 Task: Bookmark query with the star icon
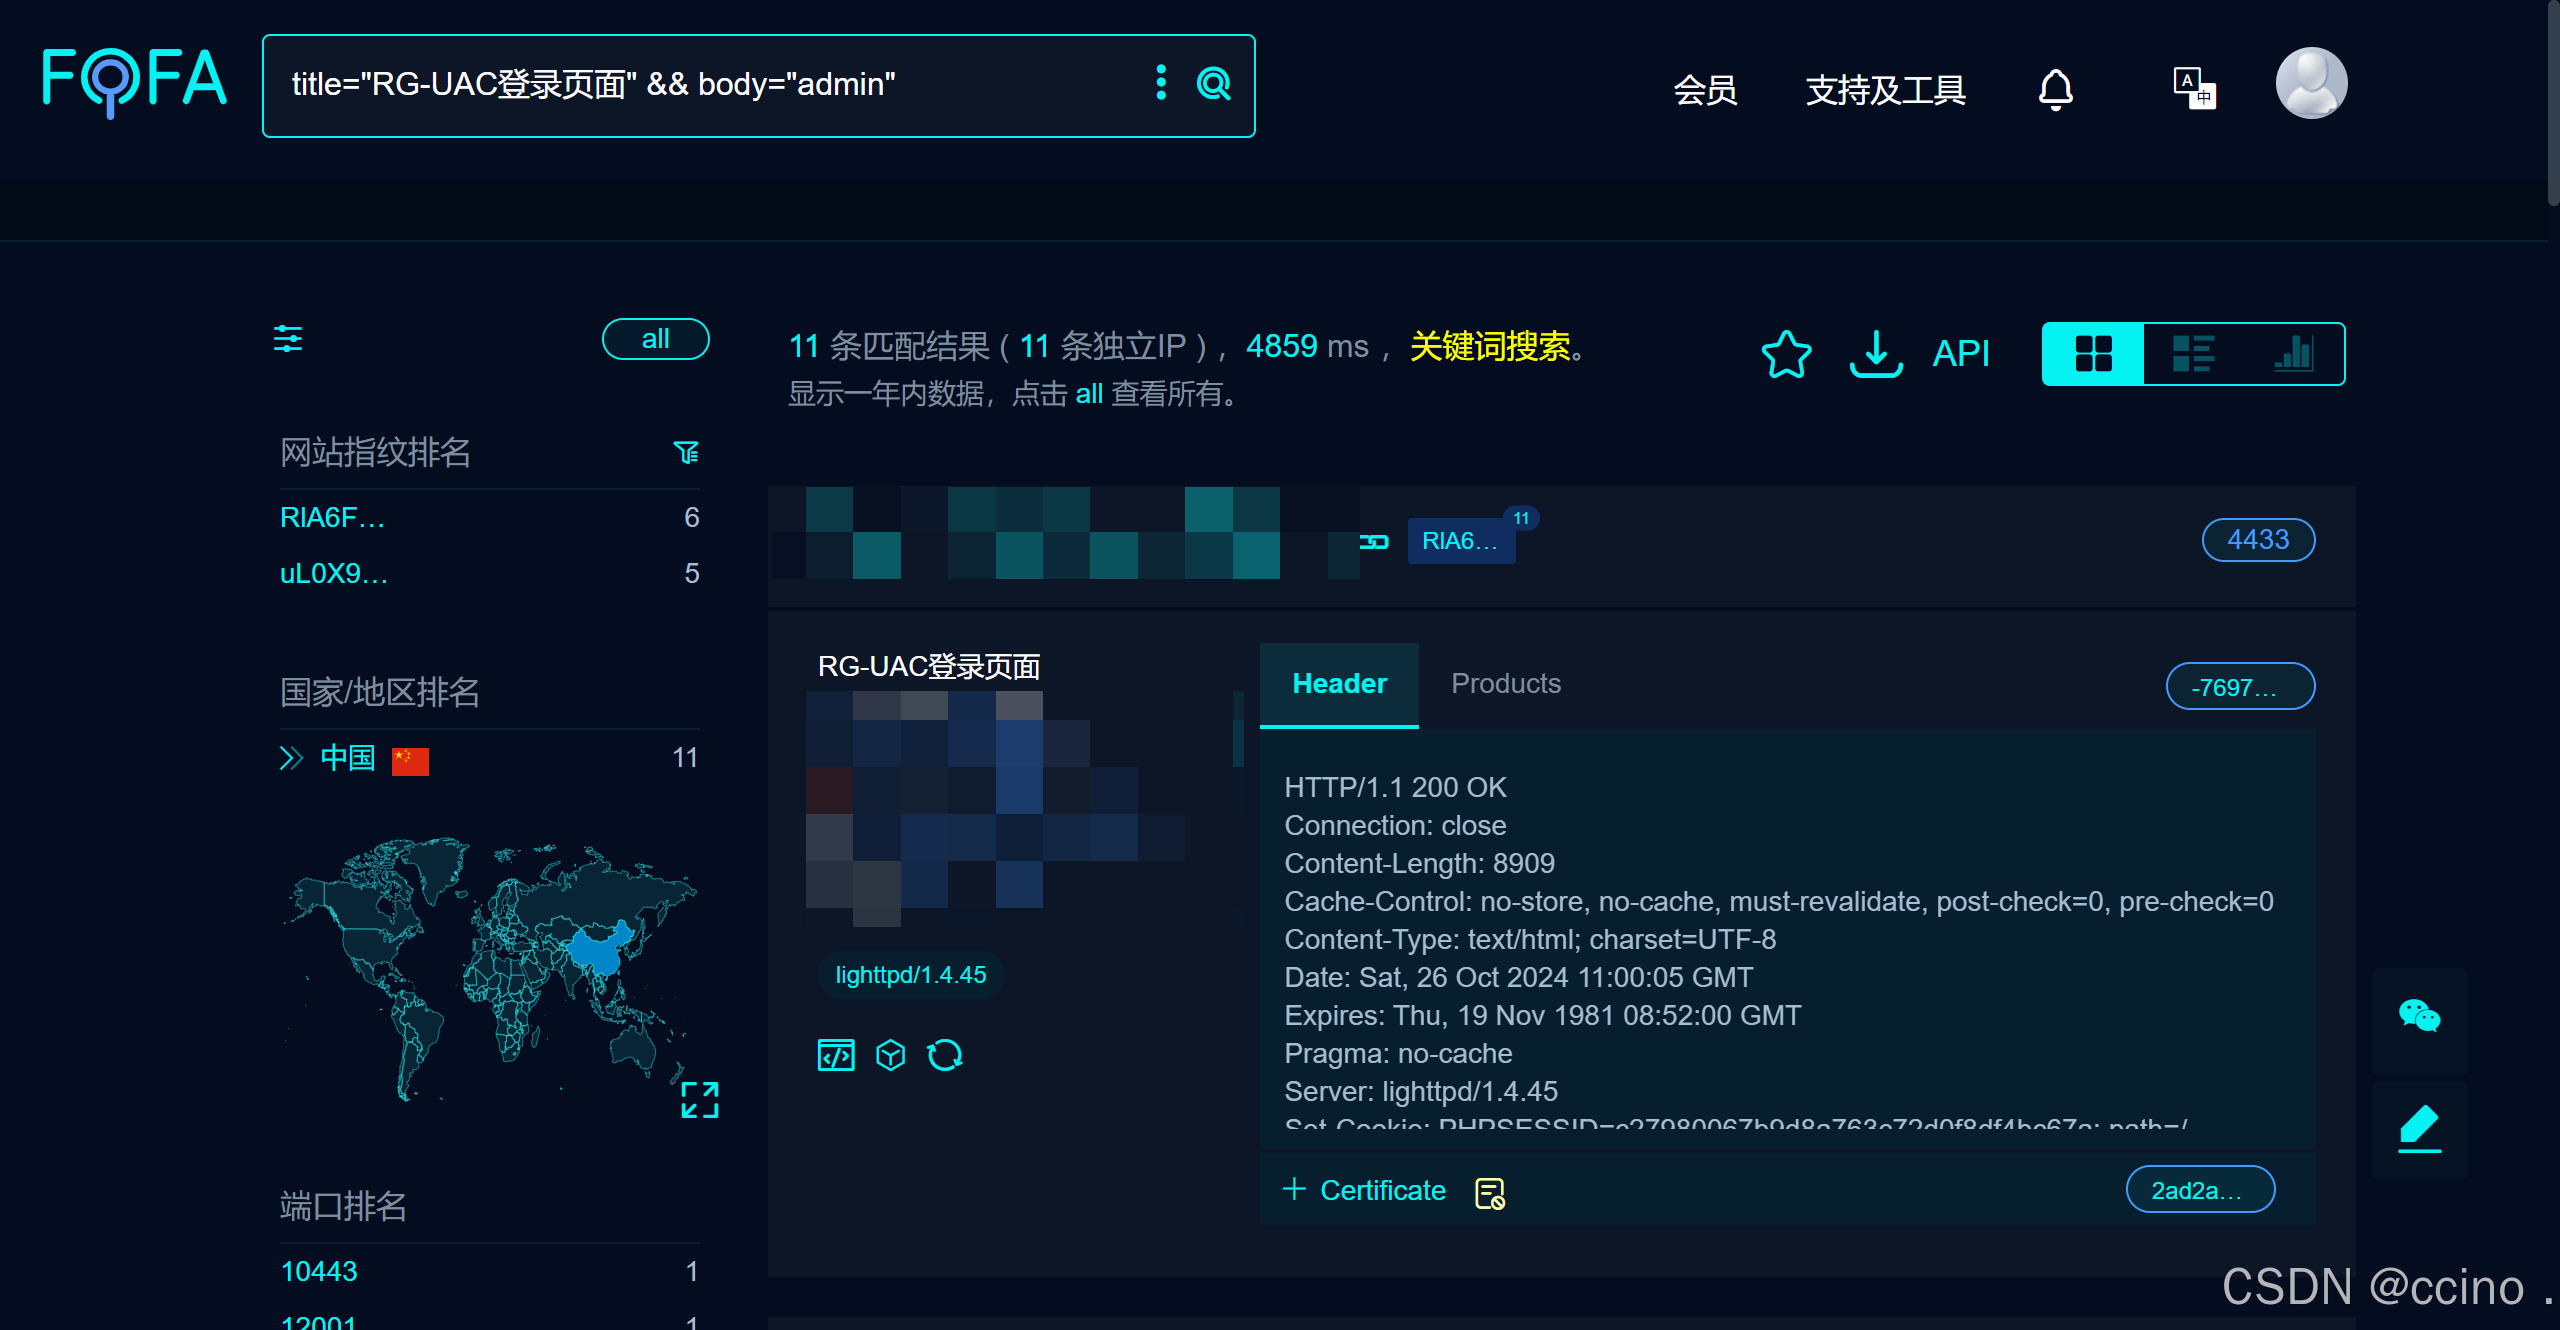1786,353
